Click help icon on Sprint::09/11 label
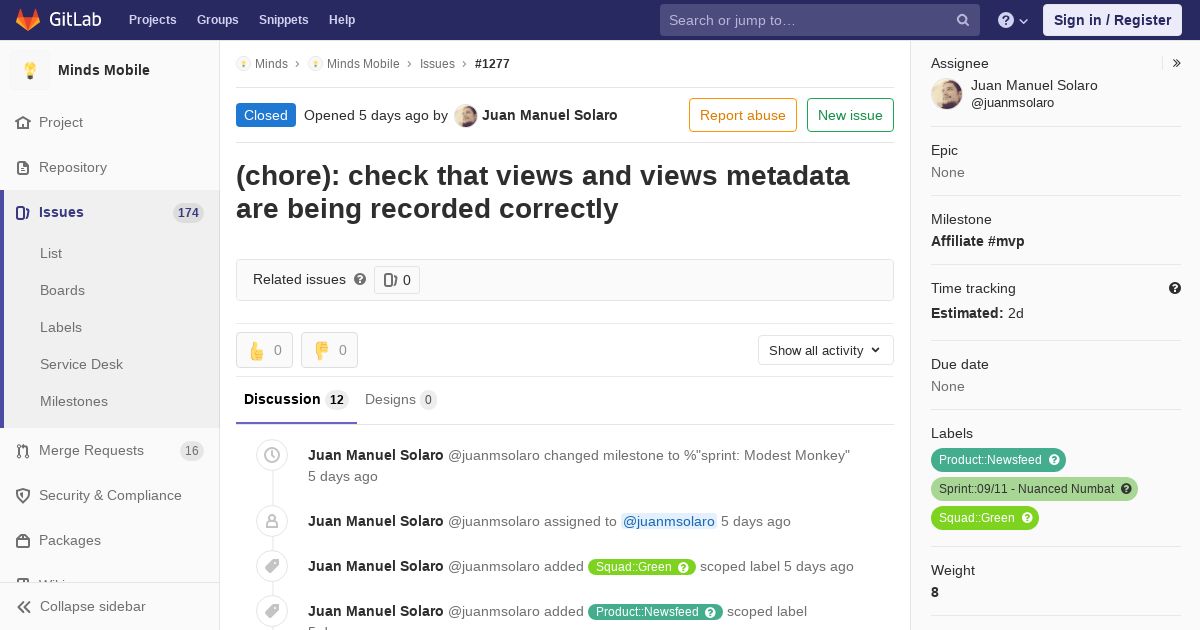Image resolution: width=1200 pixels, height=630 pixels. pos(1126,489)
